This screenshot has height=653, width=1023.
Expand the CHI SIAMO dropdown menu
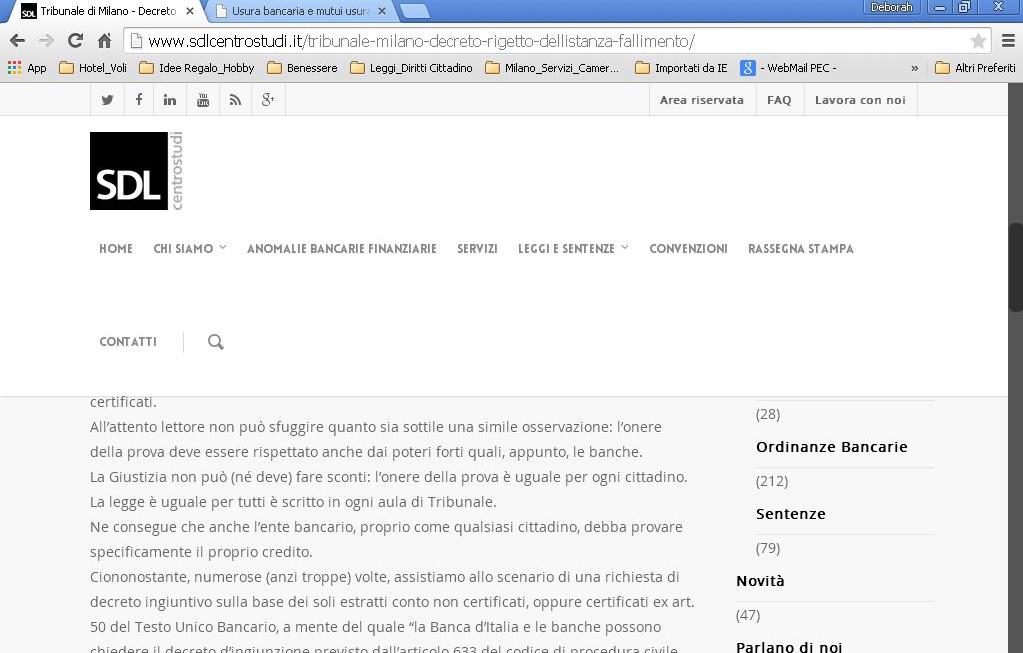click(190, 249)
